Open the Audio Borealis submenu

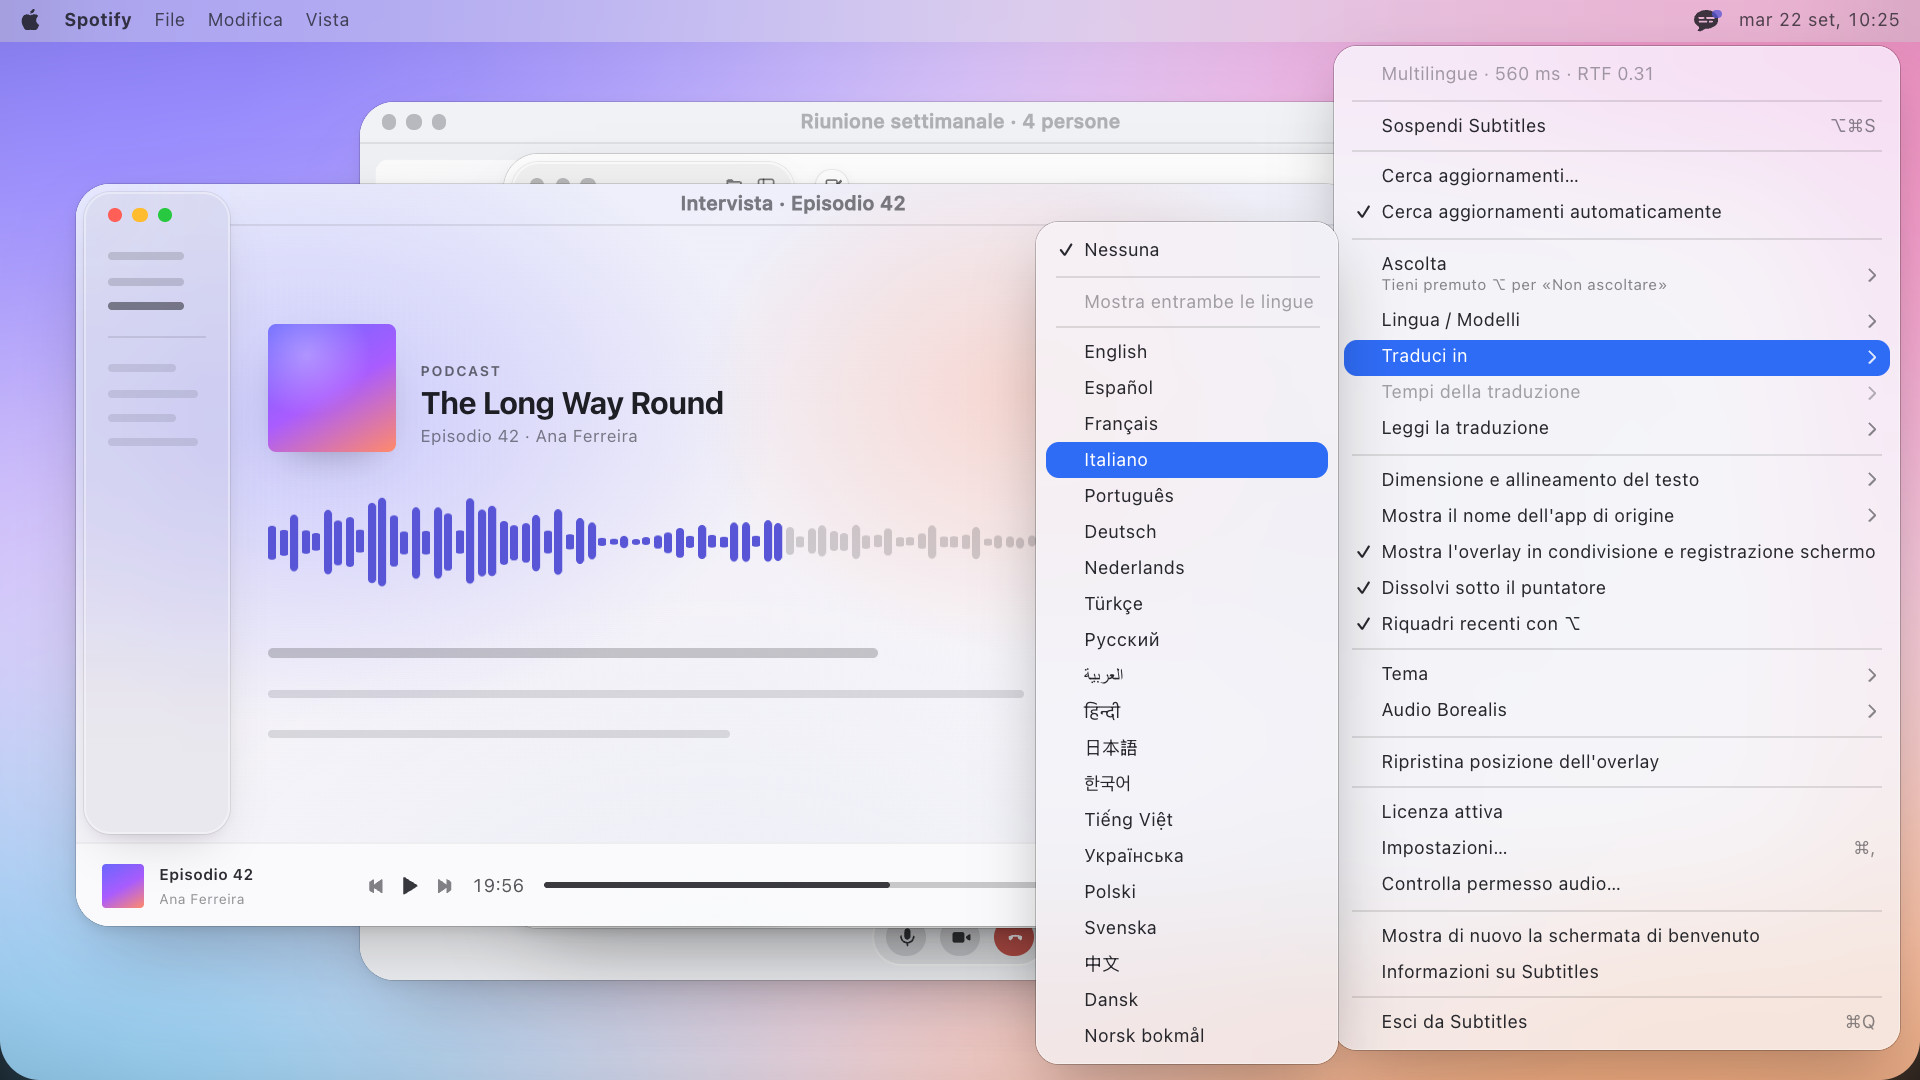coord(1616,710)
